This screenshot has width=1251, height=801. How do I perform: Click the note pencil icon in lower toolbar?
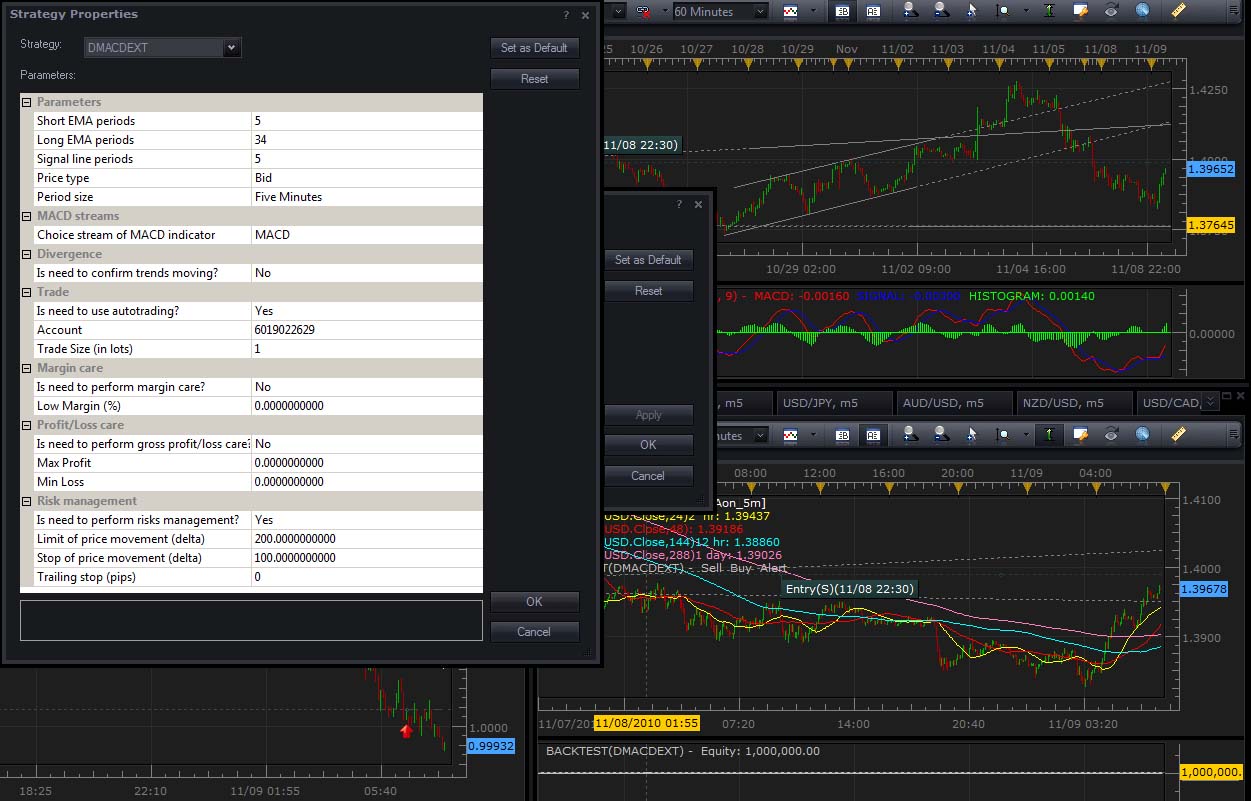click(1080, 435)
